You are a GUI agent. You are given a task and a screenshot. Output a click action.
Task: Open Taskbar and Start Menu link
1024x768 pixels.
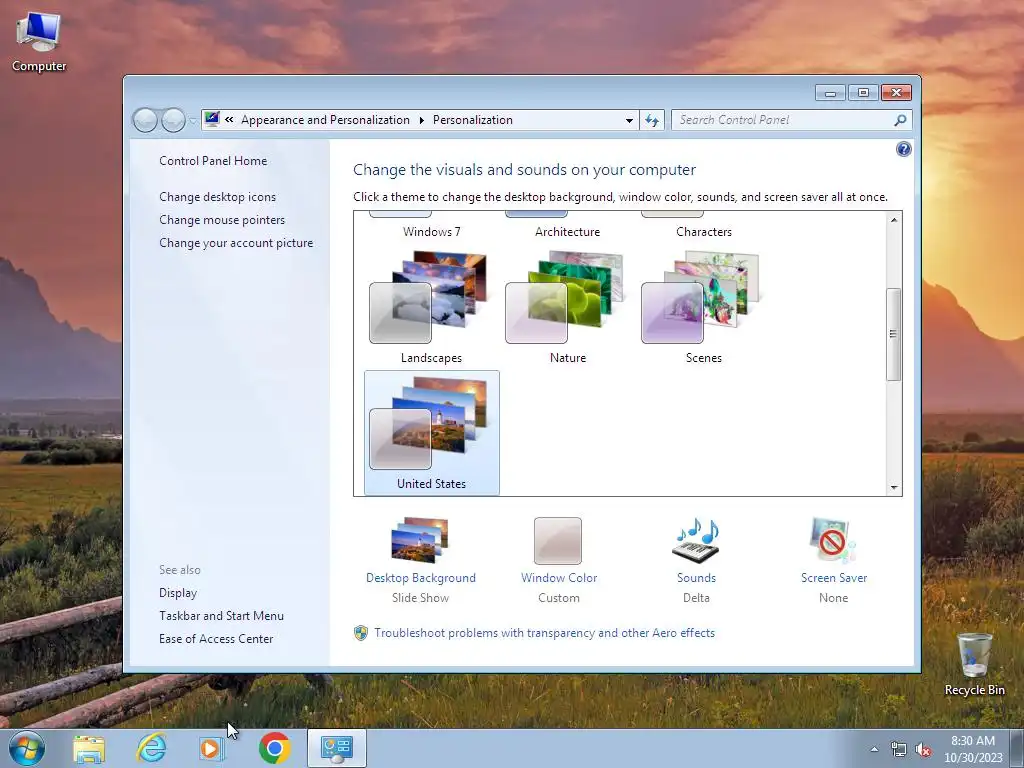pos(221,616)
